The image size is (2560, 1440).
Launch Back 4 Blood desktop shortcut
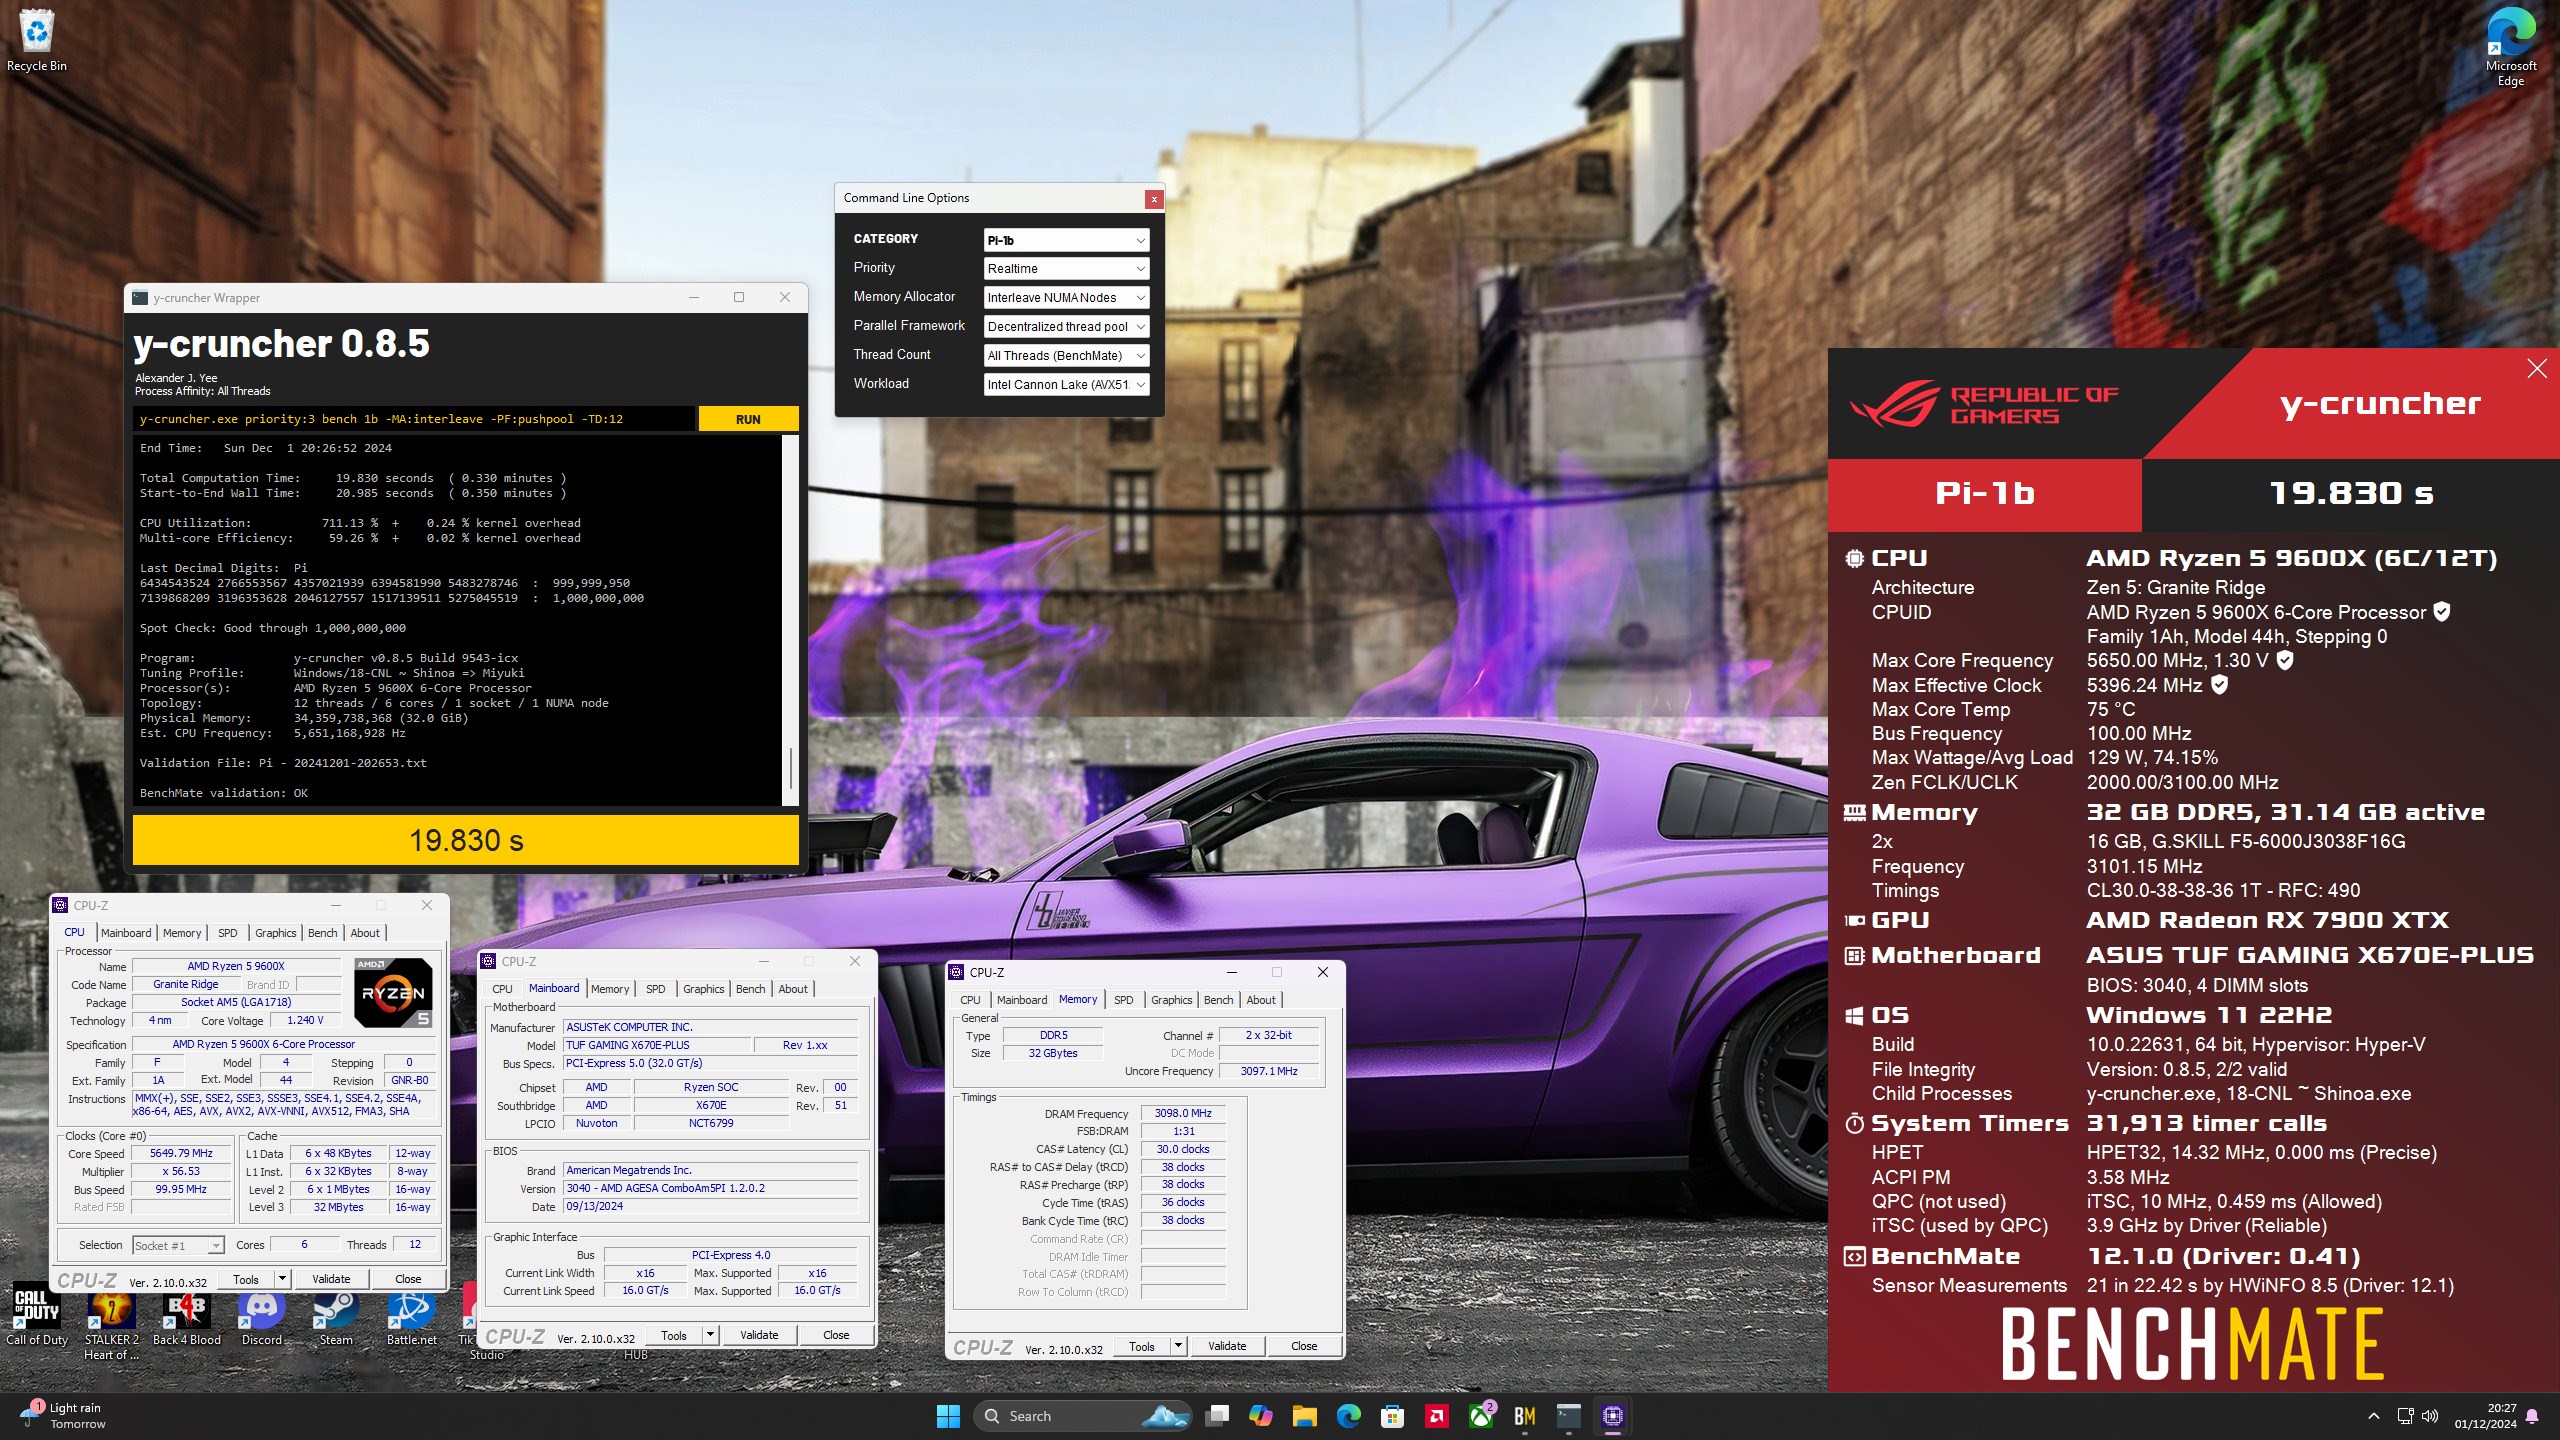click(x=186, y=1316)
